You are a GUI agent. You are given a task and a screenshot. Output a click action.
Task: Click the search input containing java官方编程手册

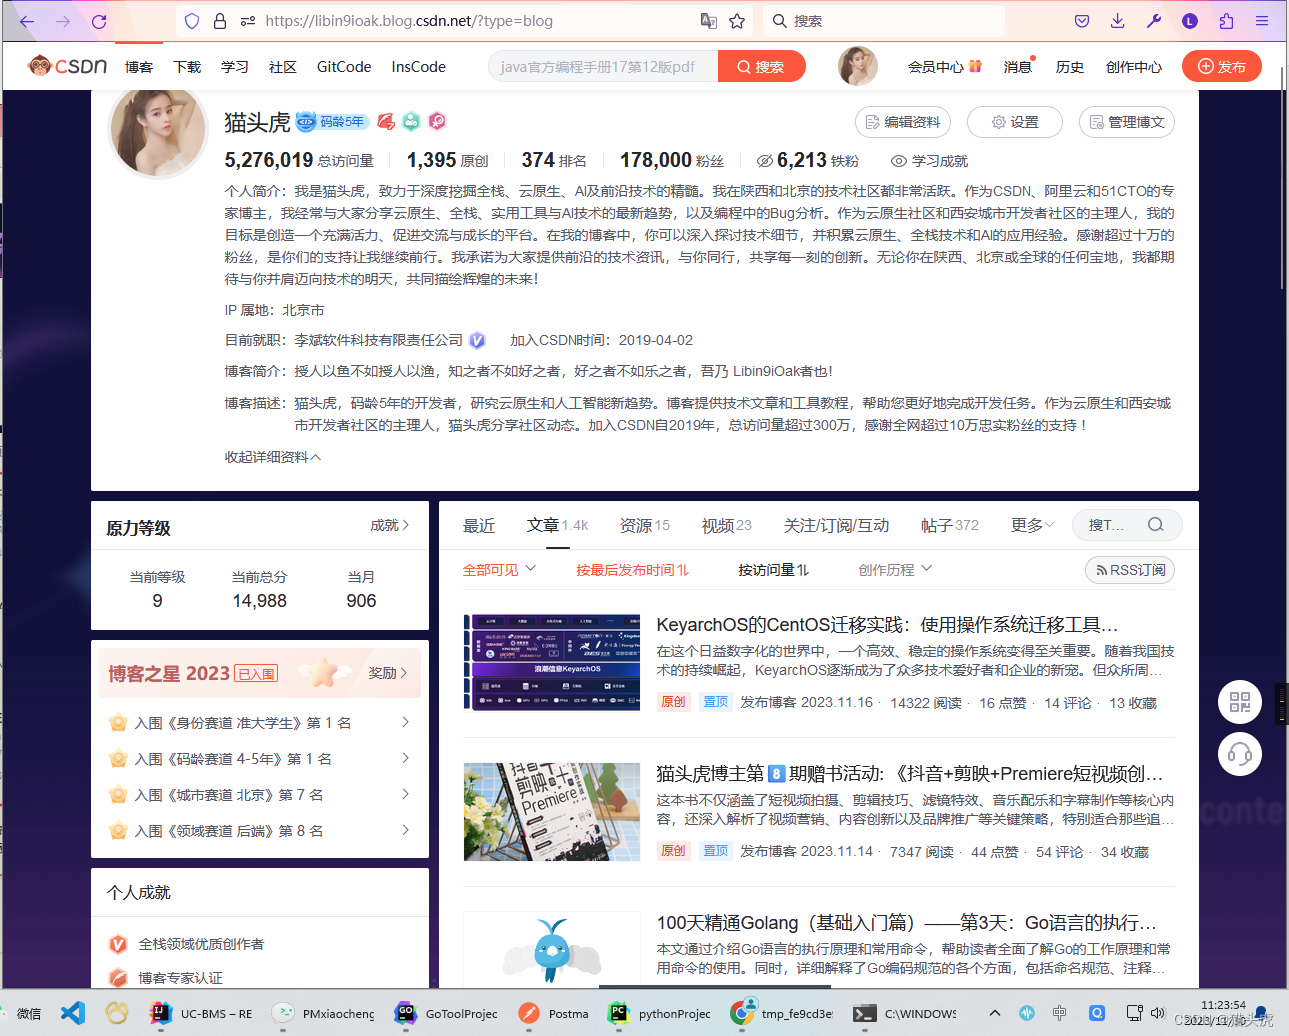click(600, 66)
